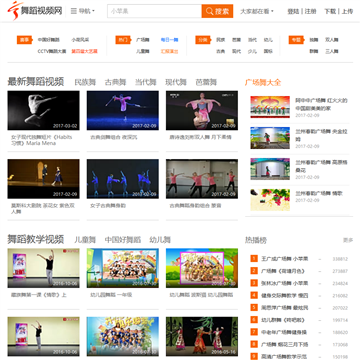360x360 pixels.
Task: Click the orange 分类 category tag
Action: 203,40
